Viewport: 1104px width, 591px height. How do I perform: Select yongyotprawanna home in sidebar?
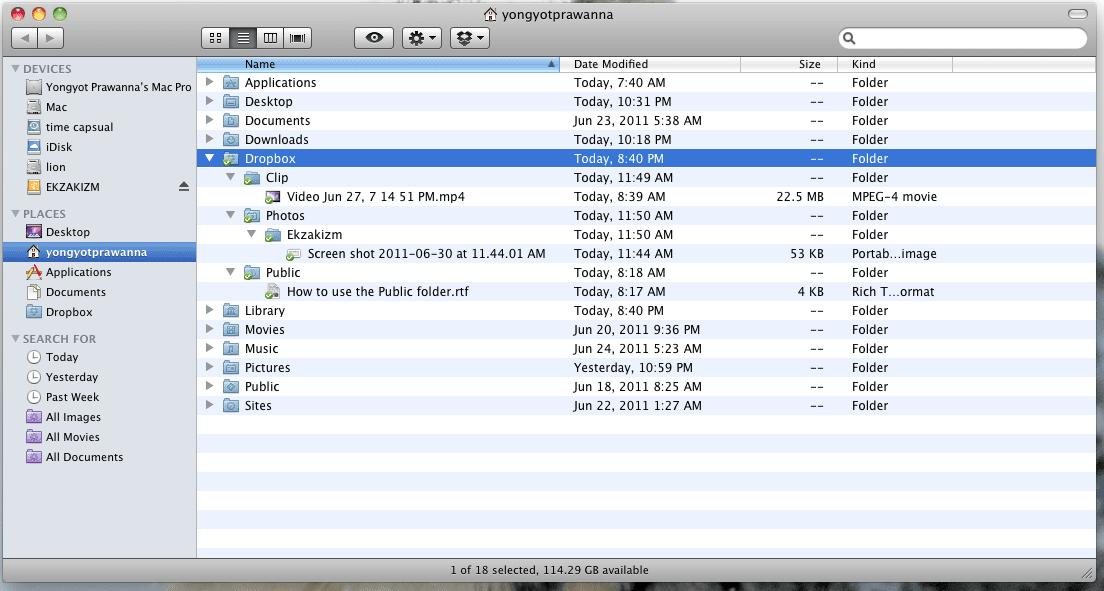pos(99,252)
